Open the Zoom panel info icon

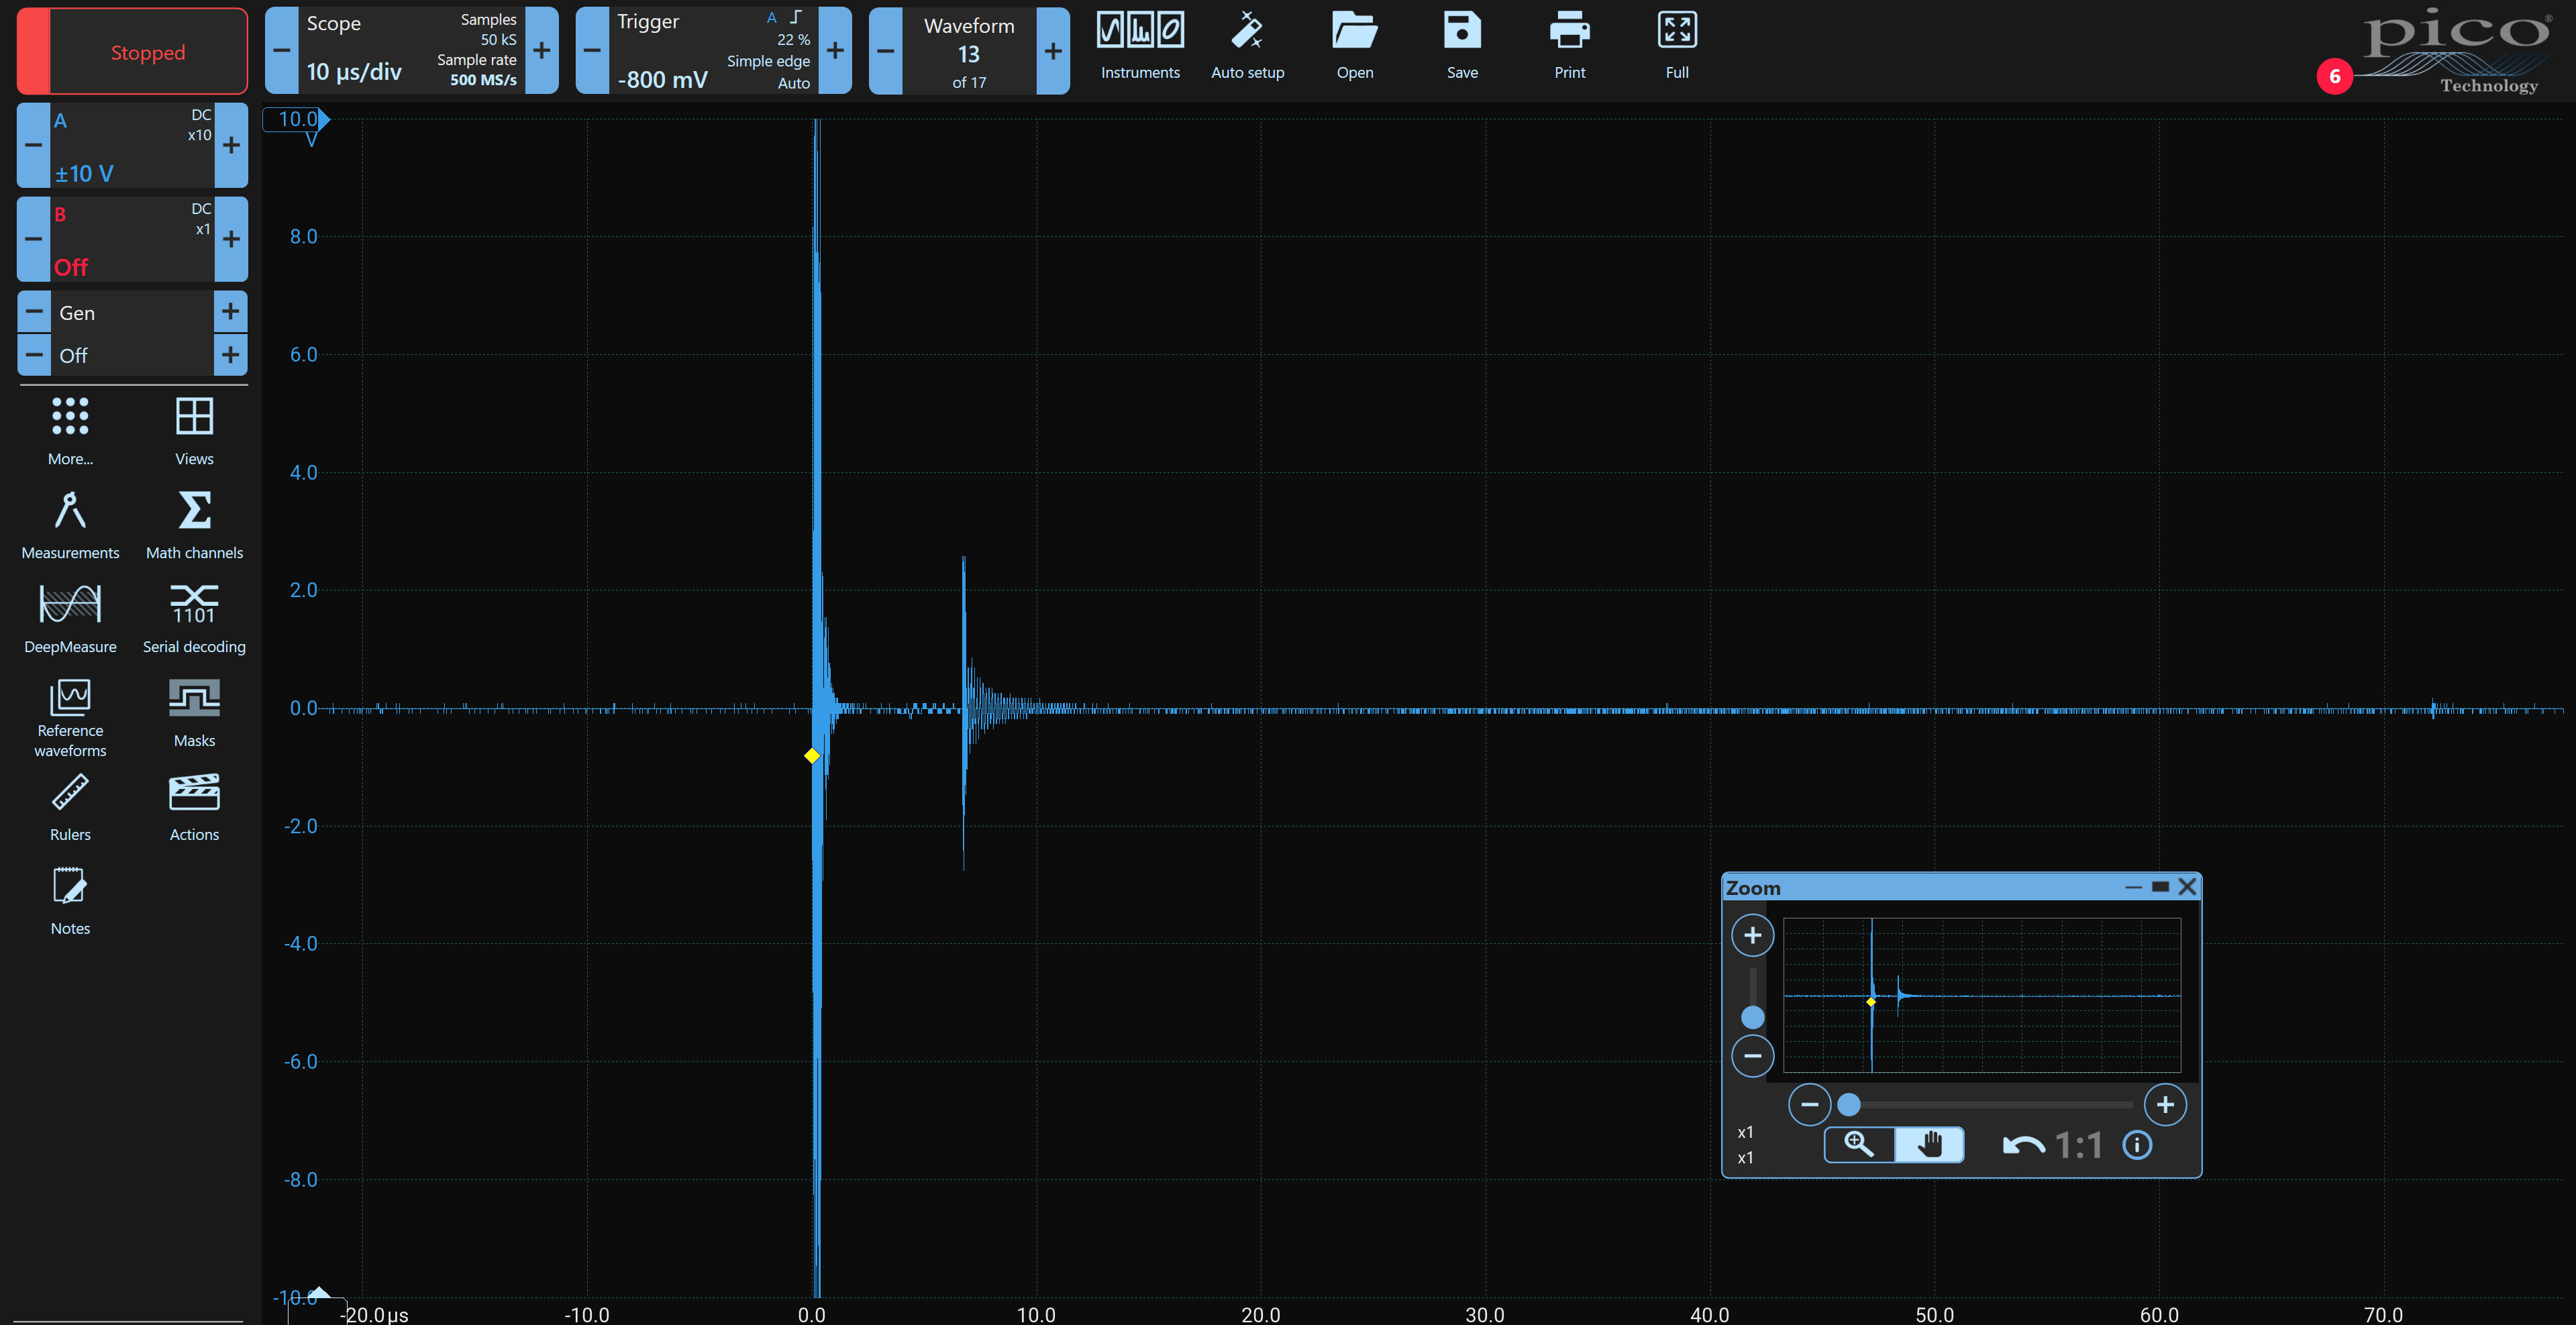click(2137, 1145)
